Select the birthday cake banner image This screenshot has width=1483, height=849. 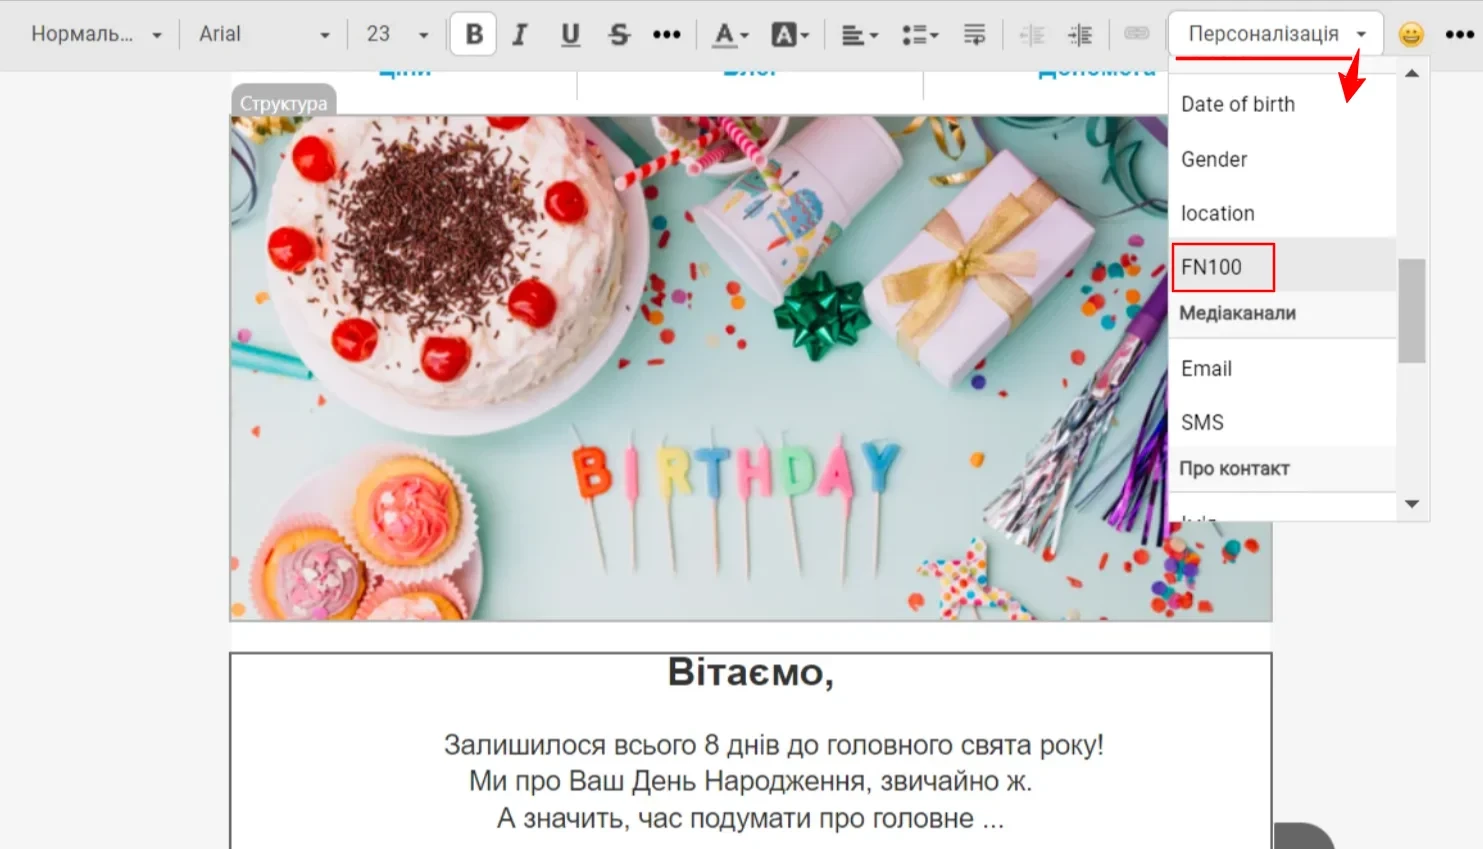pyautogui.click(x=751, y=368)
